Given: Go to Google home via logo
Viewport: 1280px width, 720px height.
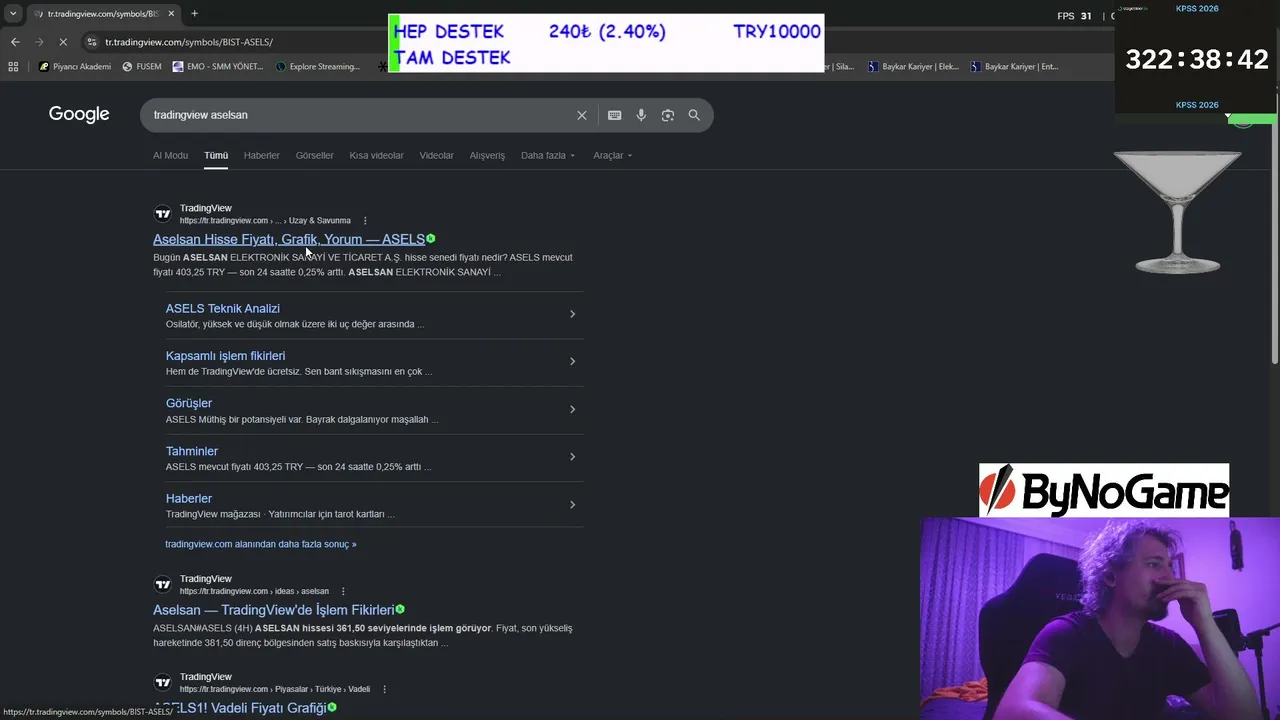Looking at the screenshot, I should [79, 114].
